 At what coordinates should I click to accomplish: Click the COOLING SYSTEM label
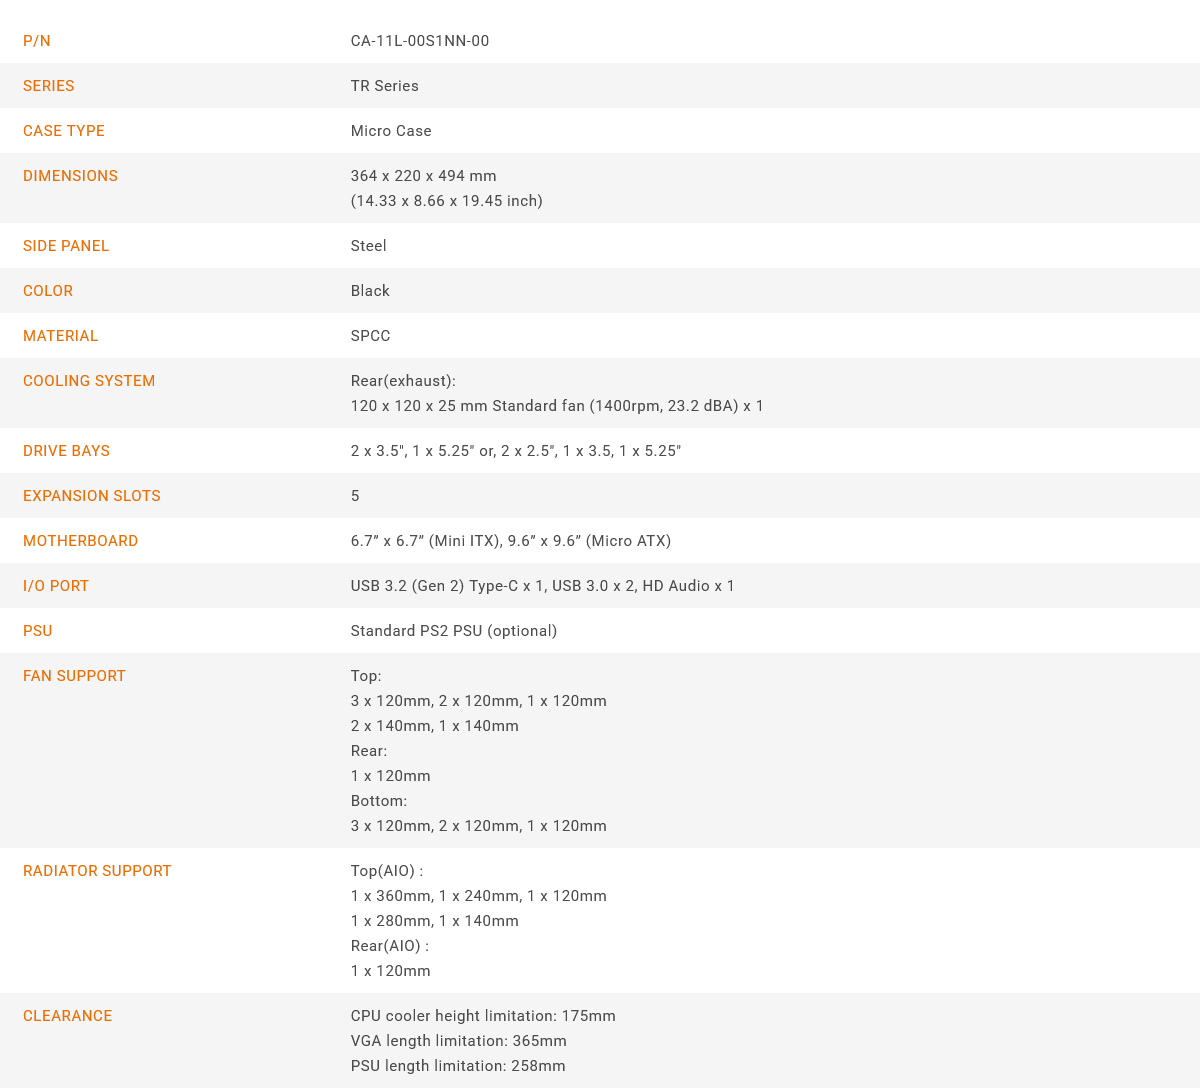coord(89,381)
